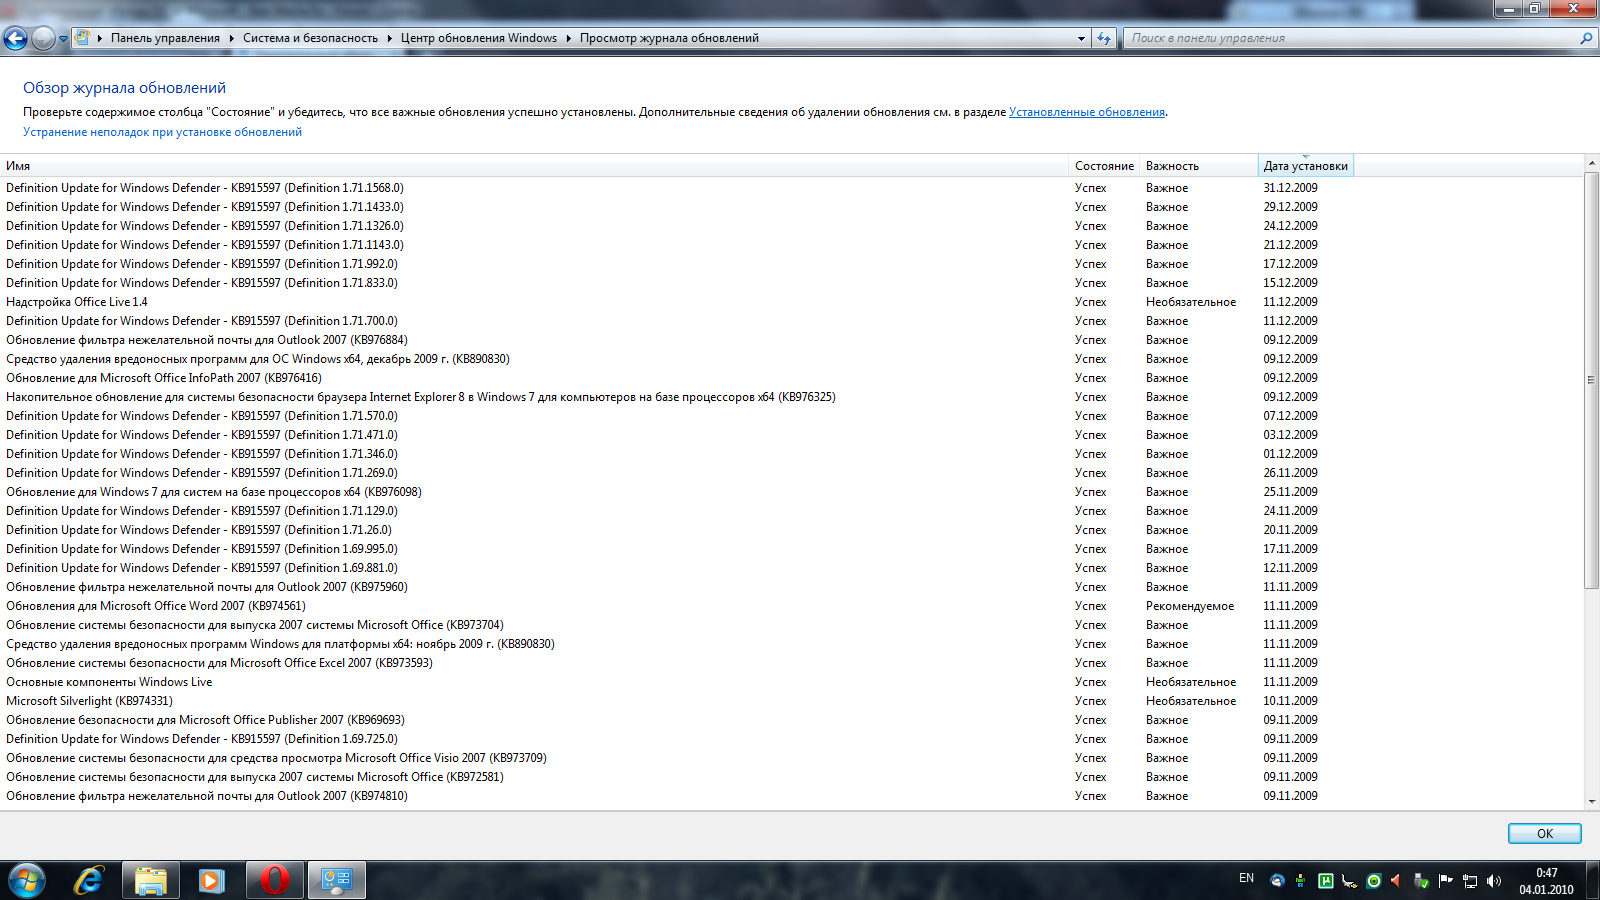The height and width of the screenshot is (900, 1600).
Task: Sort by the "Имя" column header
Action: click(535, 166)
